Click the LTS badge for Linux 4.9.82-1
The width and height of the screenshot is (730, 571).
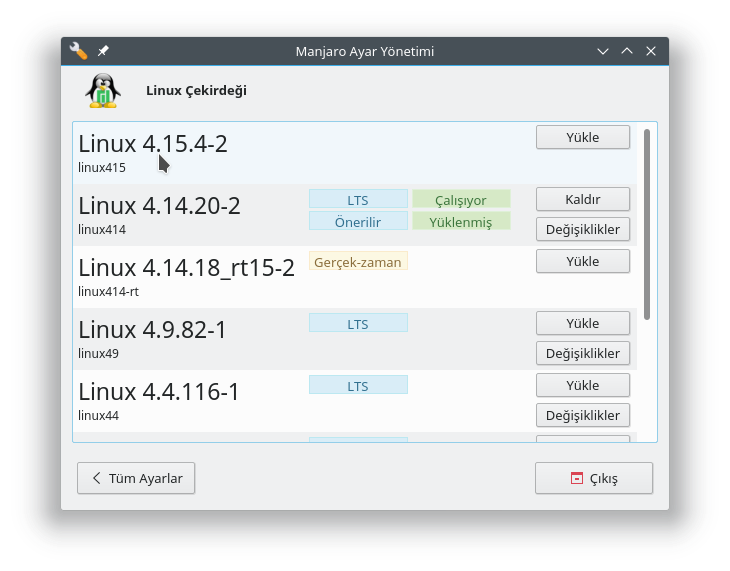(x=358, y=323)
